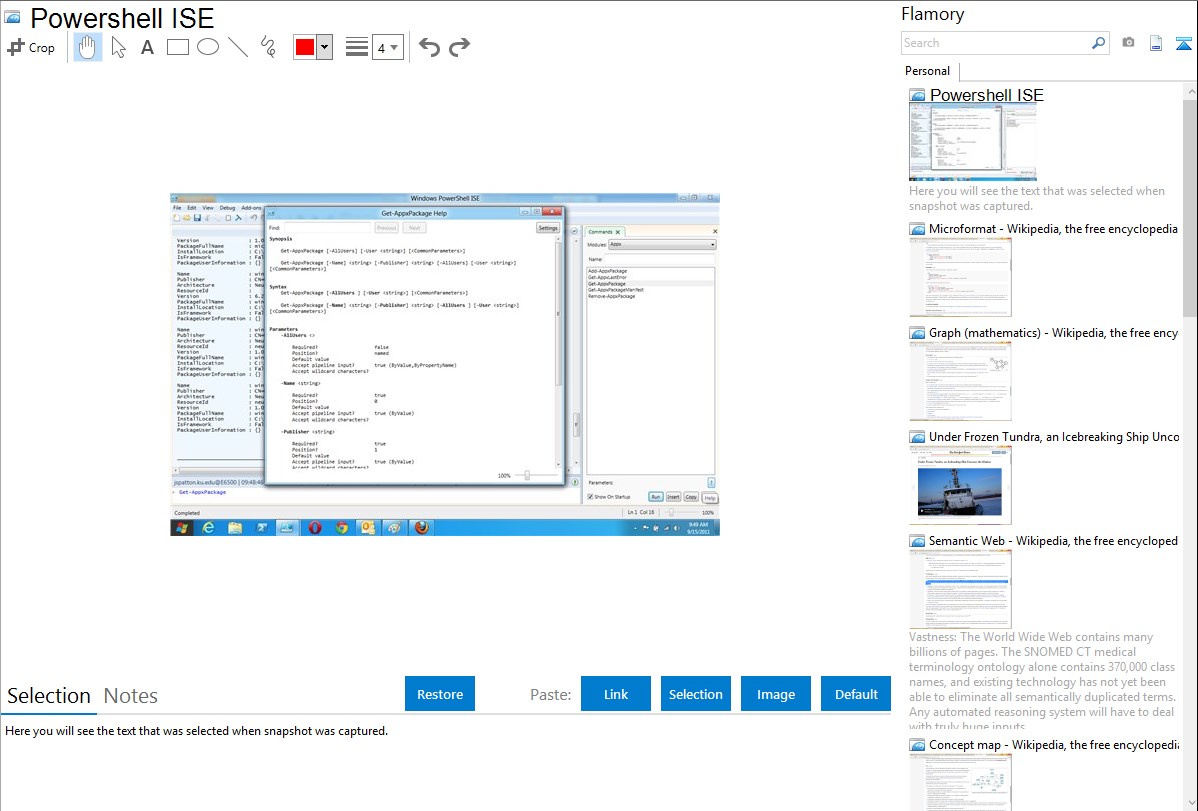This screenshot has width=1198, height=811.
Task: Switch to the Personal tab
Action: (x=928, y=71)
